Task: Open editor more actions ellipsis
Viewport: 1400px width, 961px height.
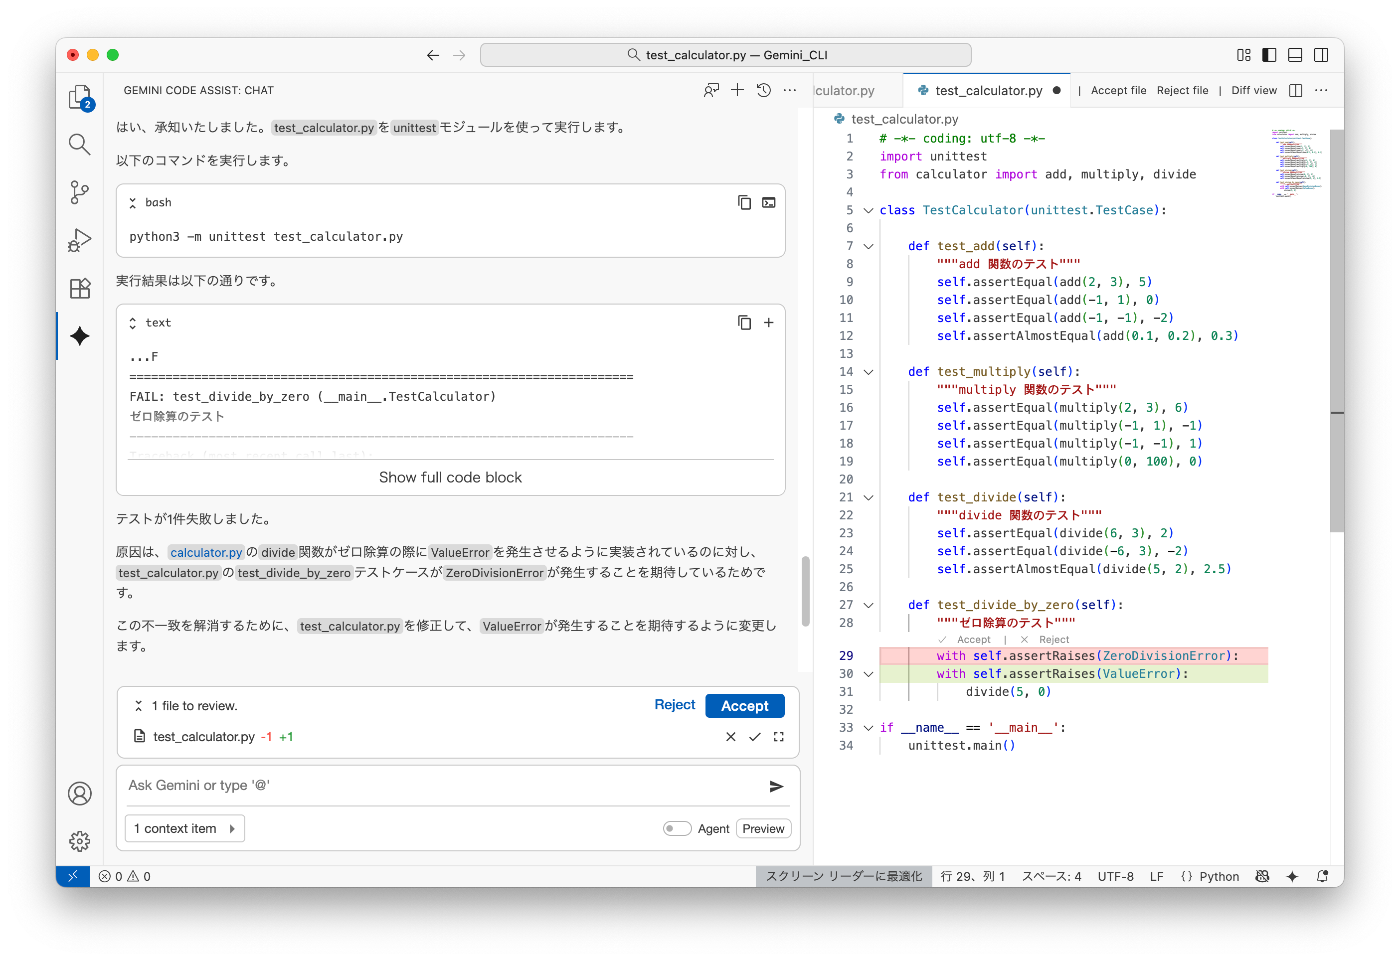Action: click(x=1321, y=90)
